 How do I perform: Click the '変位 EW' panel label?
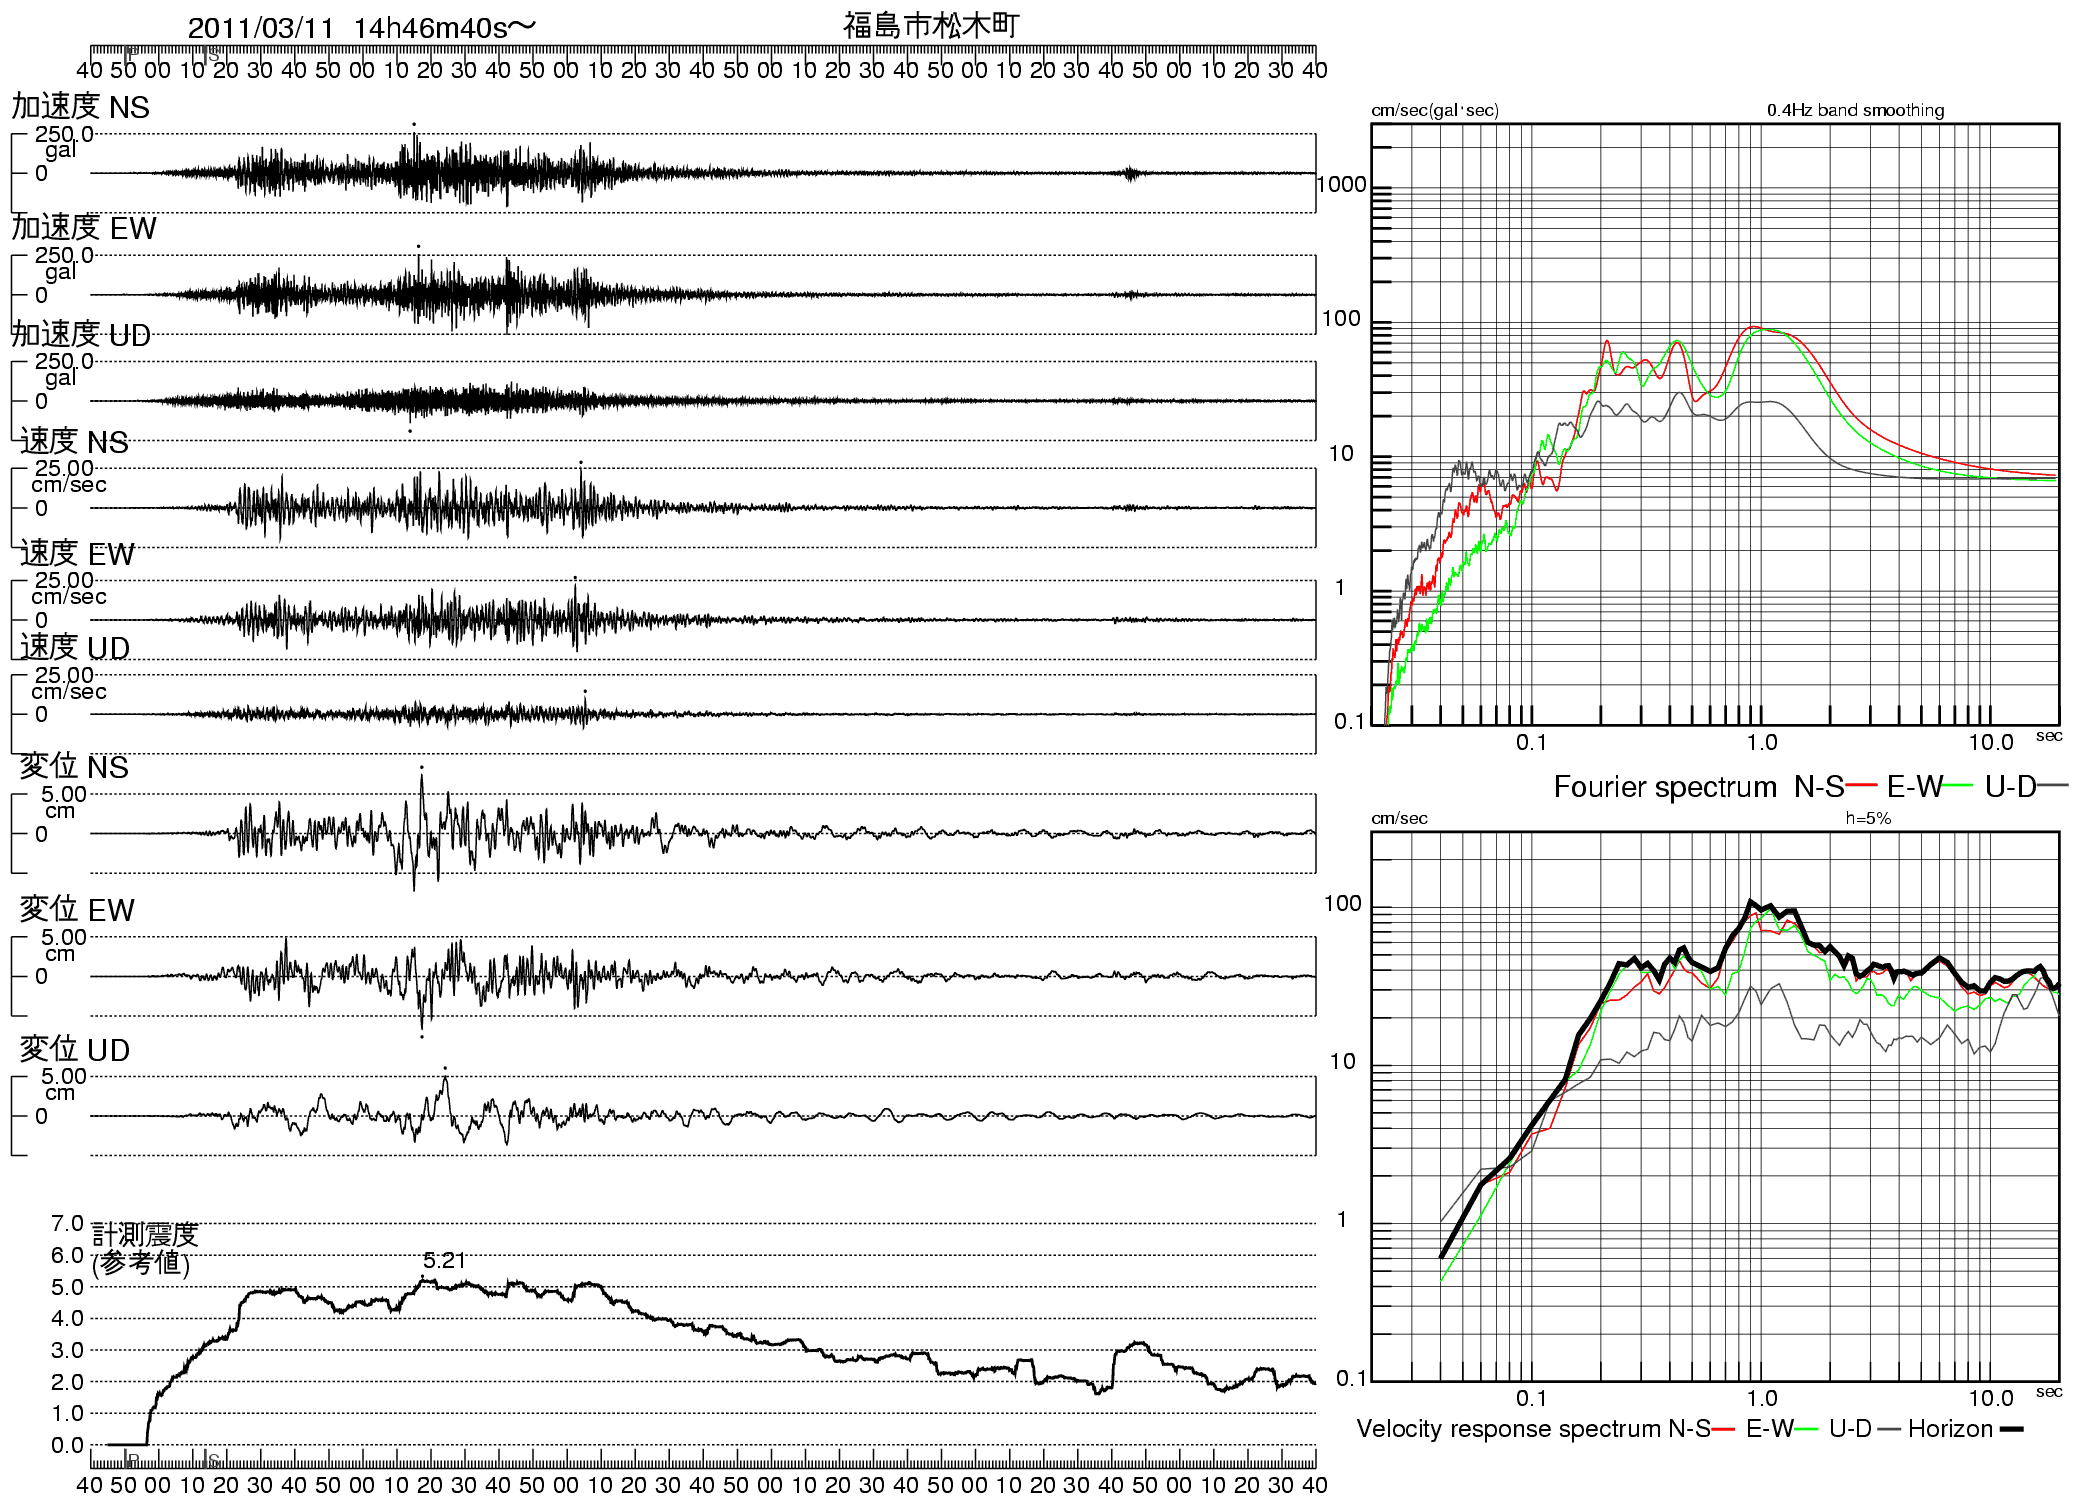pos(77,909)
